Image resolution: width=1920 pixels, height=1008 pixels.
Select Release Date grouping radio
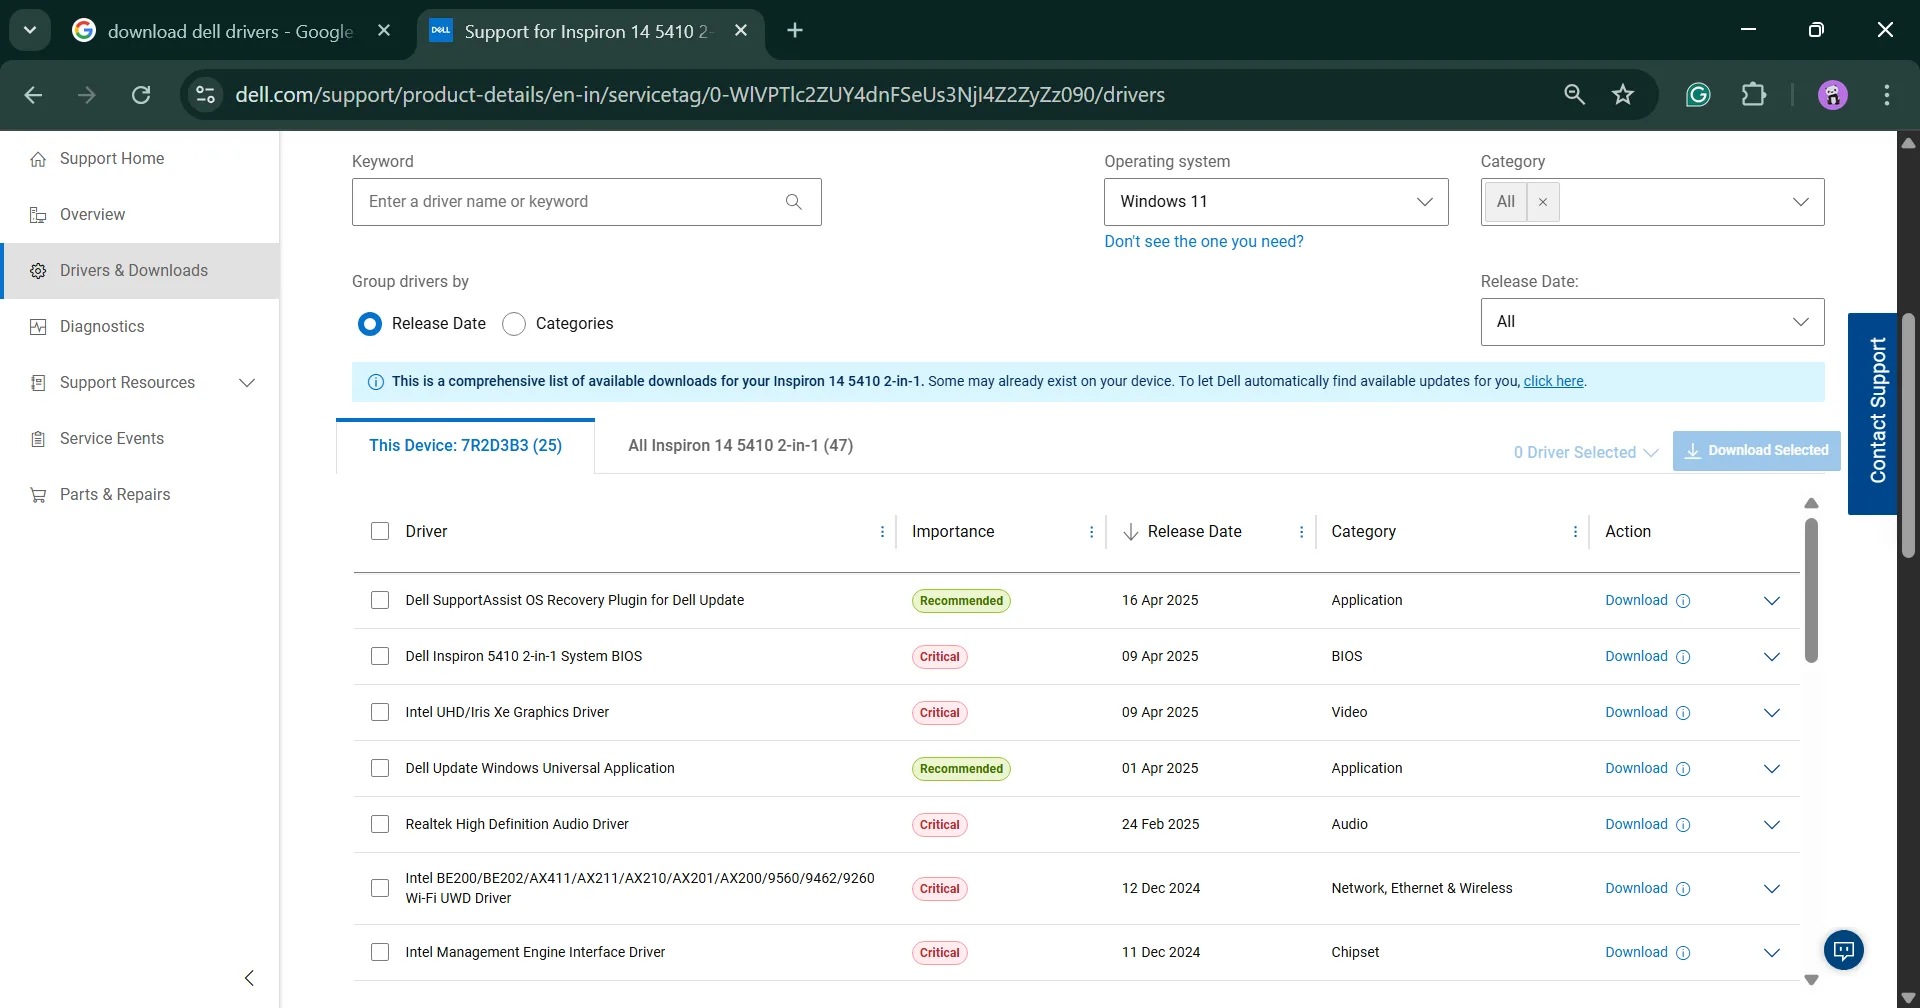[370, 324]
